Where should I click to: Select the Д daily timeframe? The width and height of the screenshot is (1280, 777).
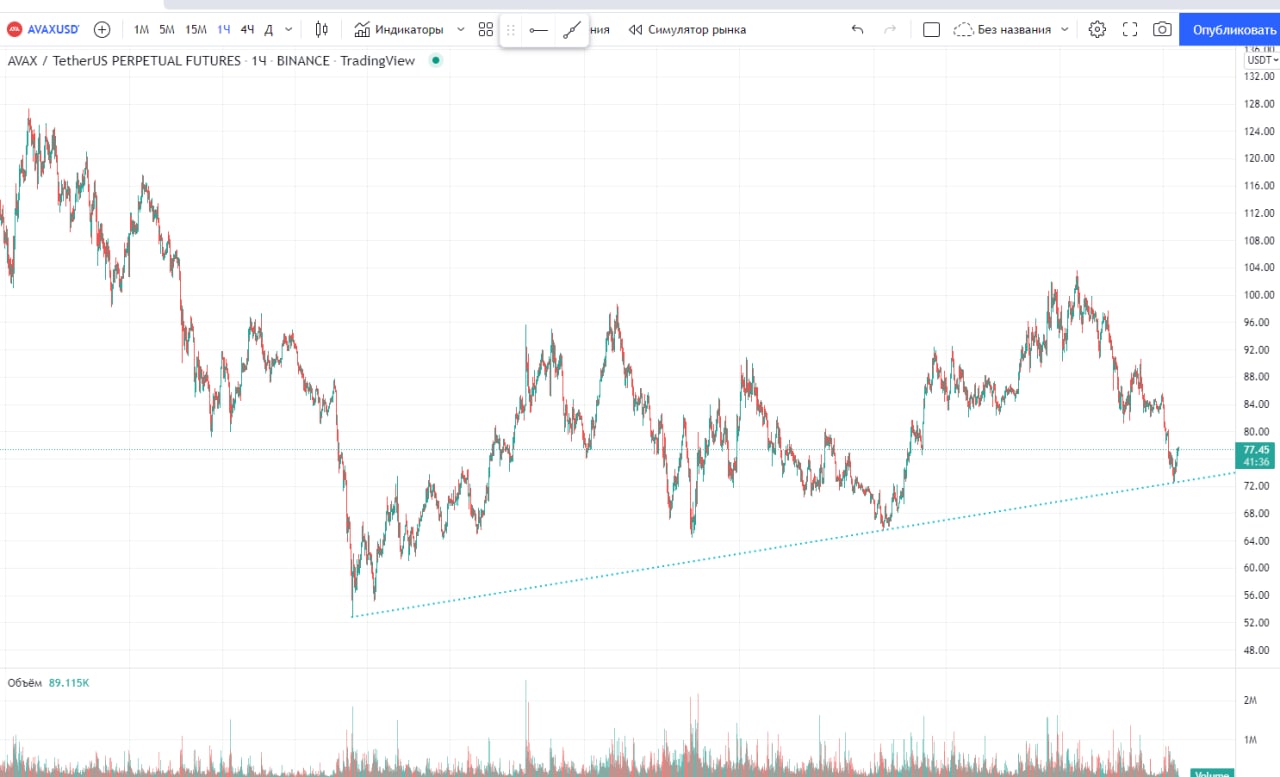tap(268, 29)
